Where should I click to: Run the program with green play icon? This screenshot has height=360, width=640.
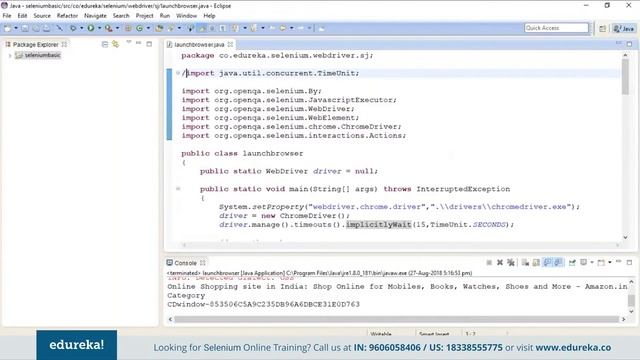(91, 28)
